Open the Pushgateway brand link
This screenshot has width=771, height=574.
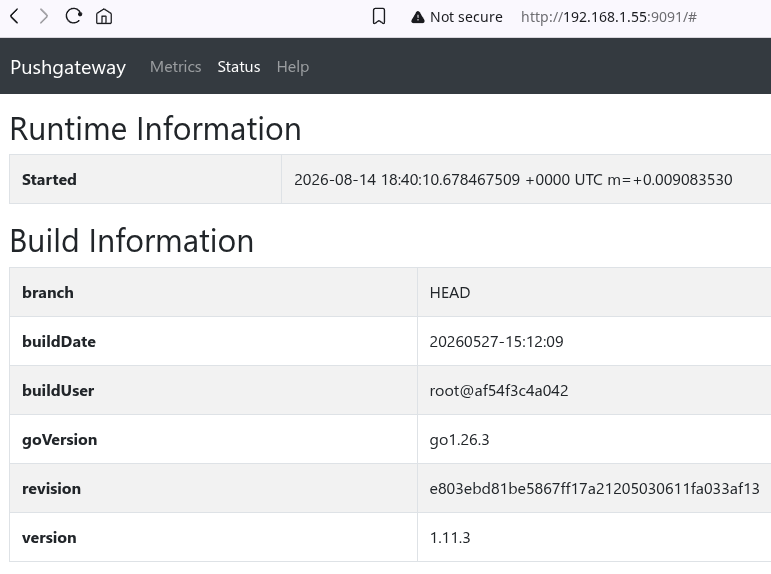coord(68,67)
